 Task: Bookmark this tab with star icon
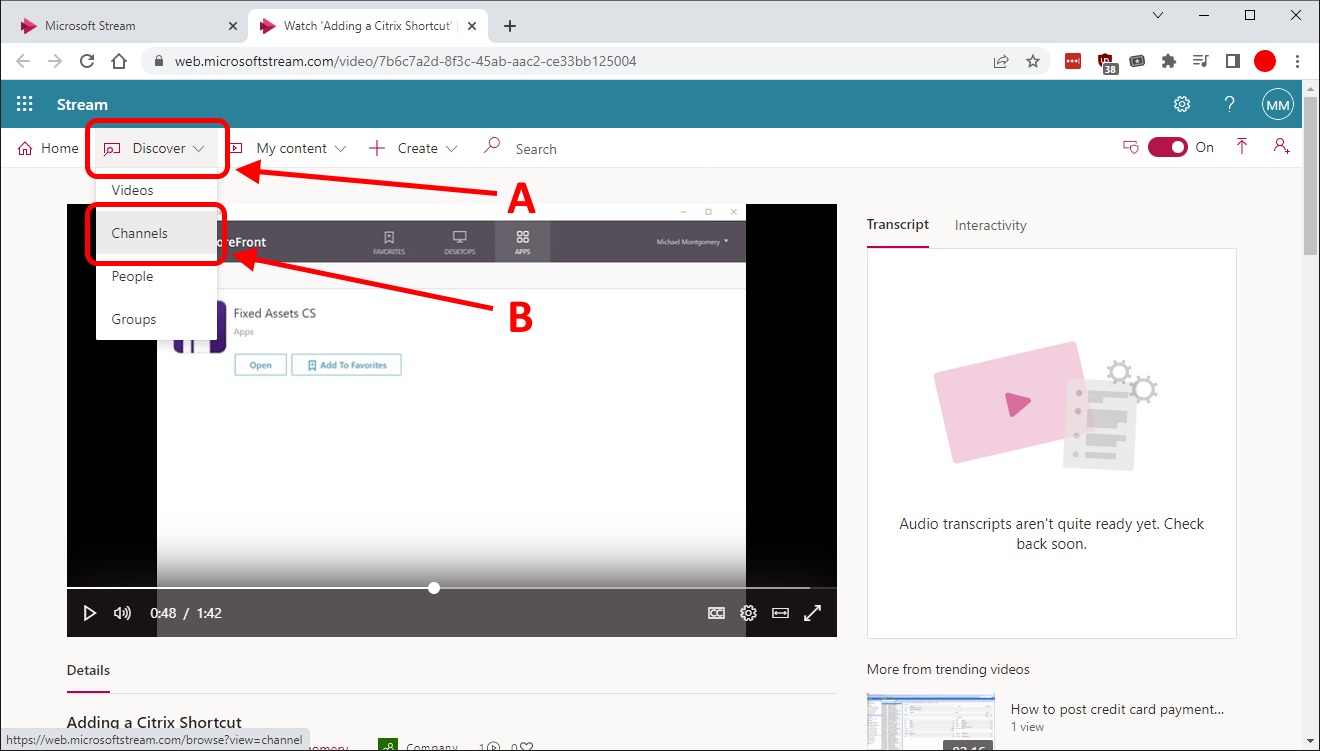(x=1033, y=61)
